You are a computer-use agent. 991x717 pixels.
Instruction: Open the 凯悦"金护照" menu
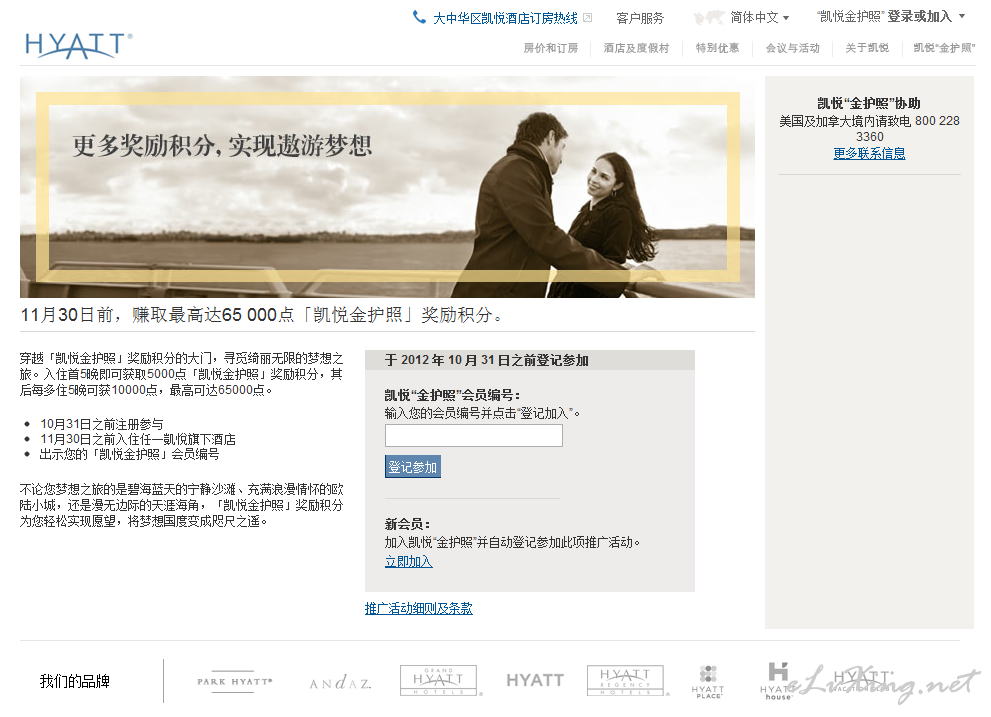[944, 48]
